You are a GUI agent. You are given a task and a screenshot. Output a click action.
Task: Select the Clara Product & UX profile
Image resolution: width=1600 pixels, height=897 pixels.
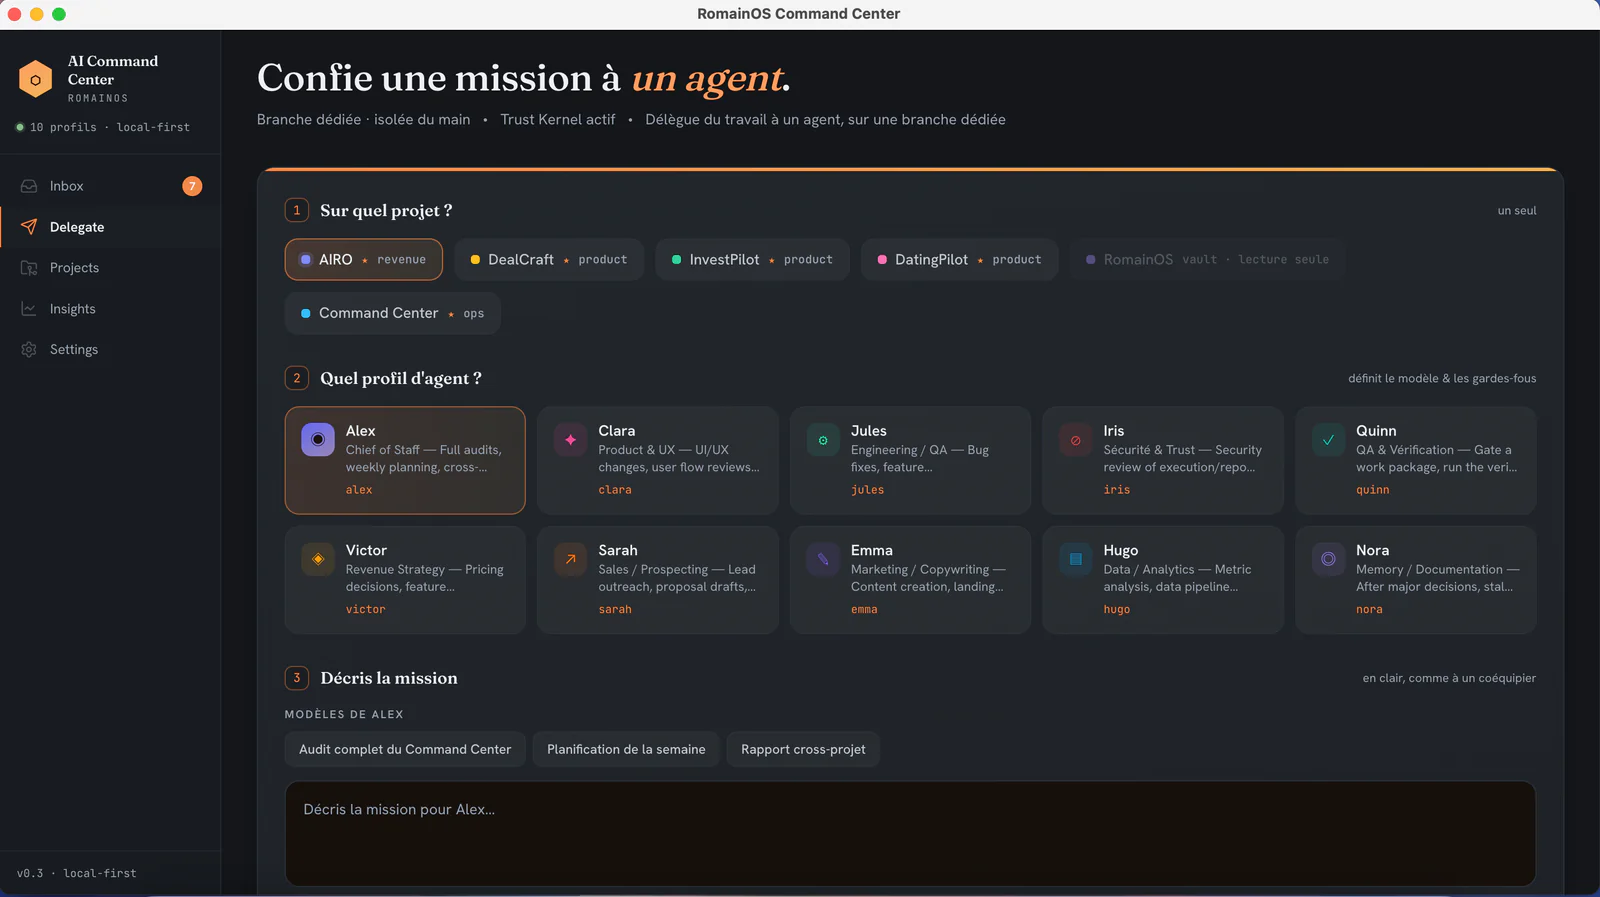pyautogui.click(x=658, y=460)
